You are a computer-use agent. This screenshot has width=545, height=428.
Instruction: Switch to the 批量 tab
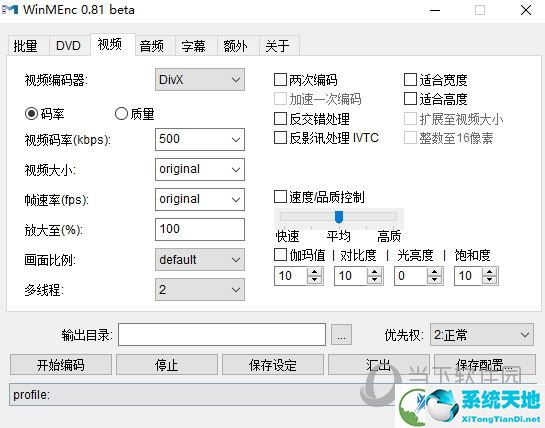[29, 46]
